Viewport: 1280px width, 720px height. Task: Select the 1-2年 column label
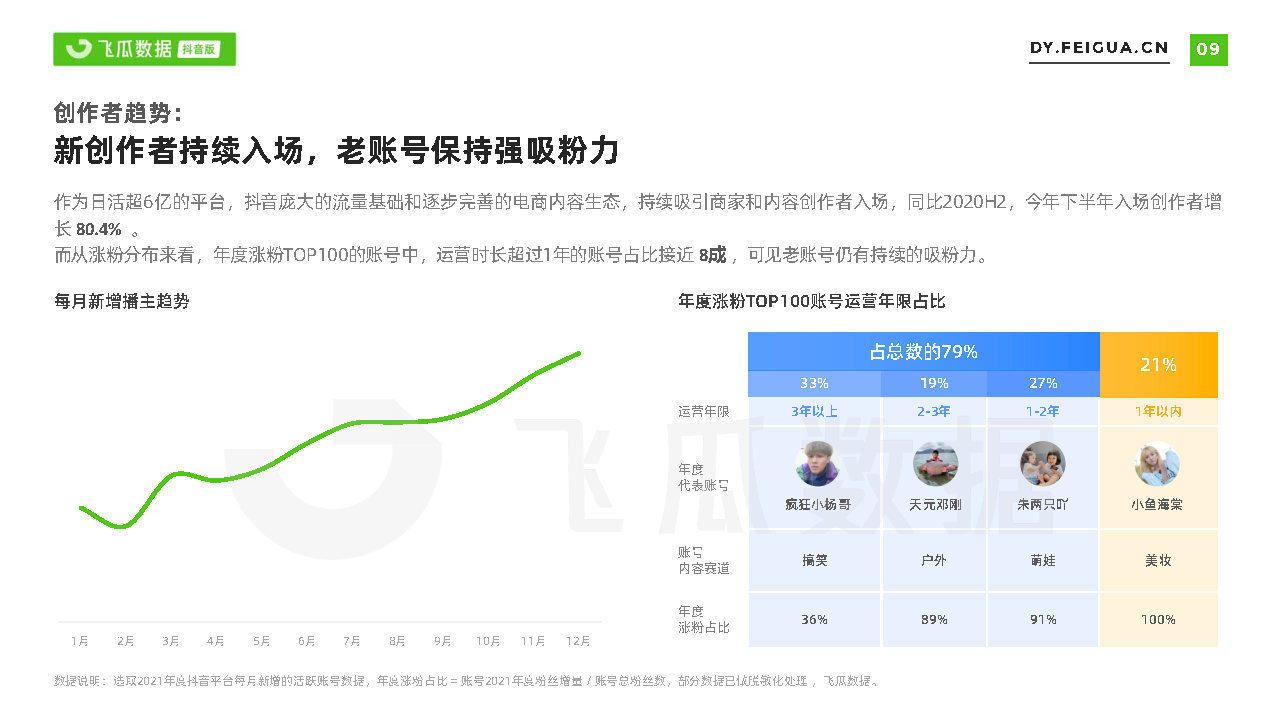1042,411
